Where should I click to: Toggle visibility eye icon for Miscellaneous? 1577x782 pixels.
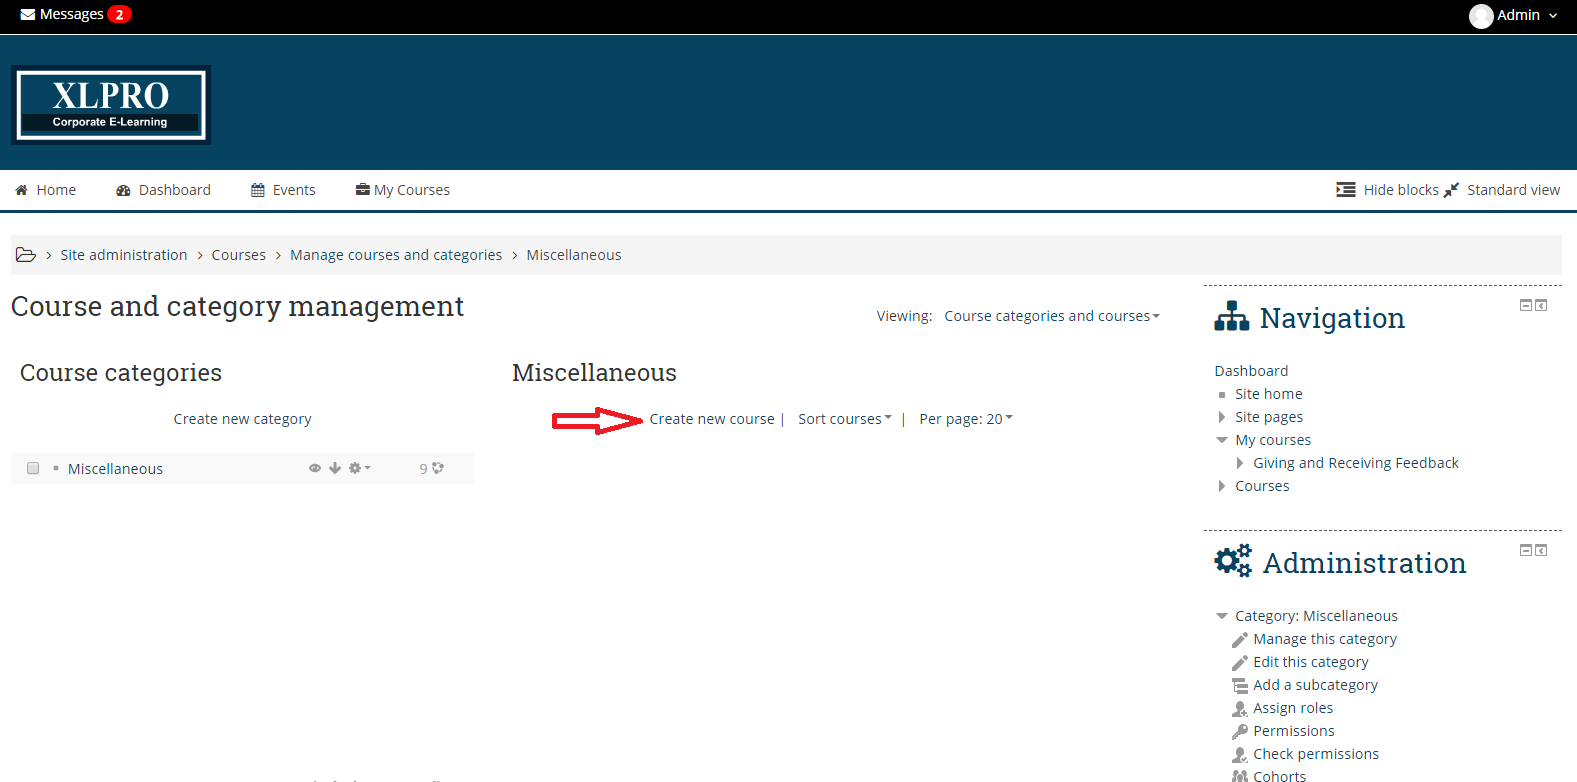tap(315, 468)
